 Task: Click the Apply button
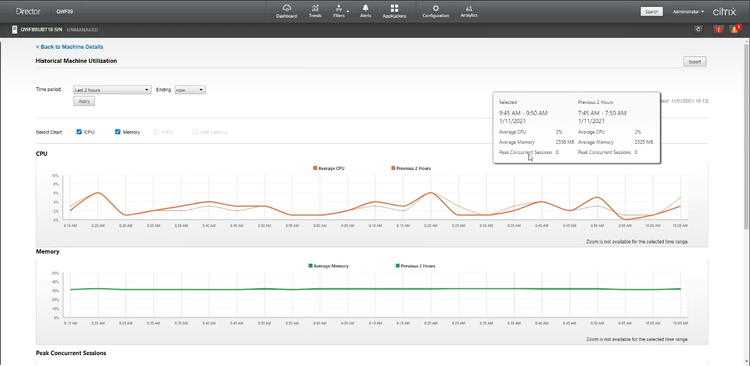84,101
